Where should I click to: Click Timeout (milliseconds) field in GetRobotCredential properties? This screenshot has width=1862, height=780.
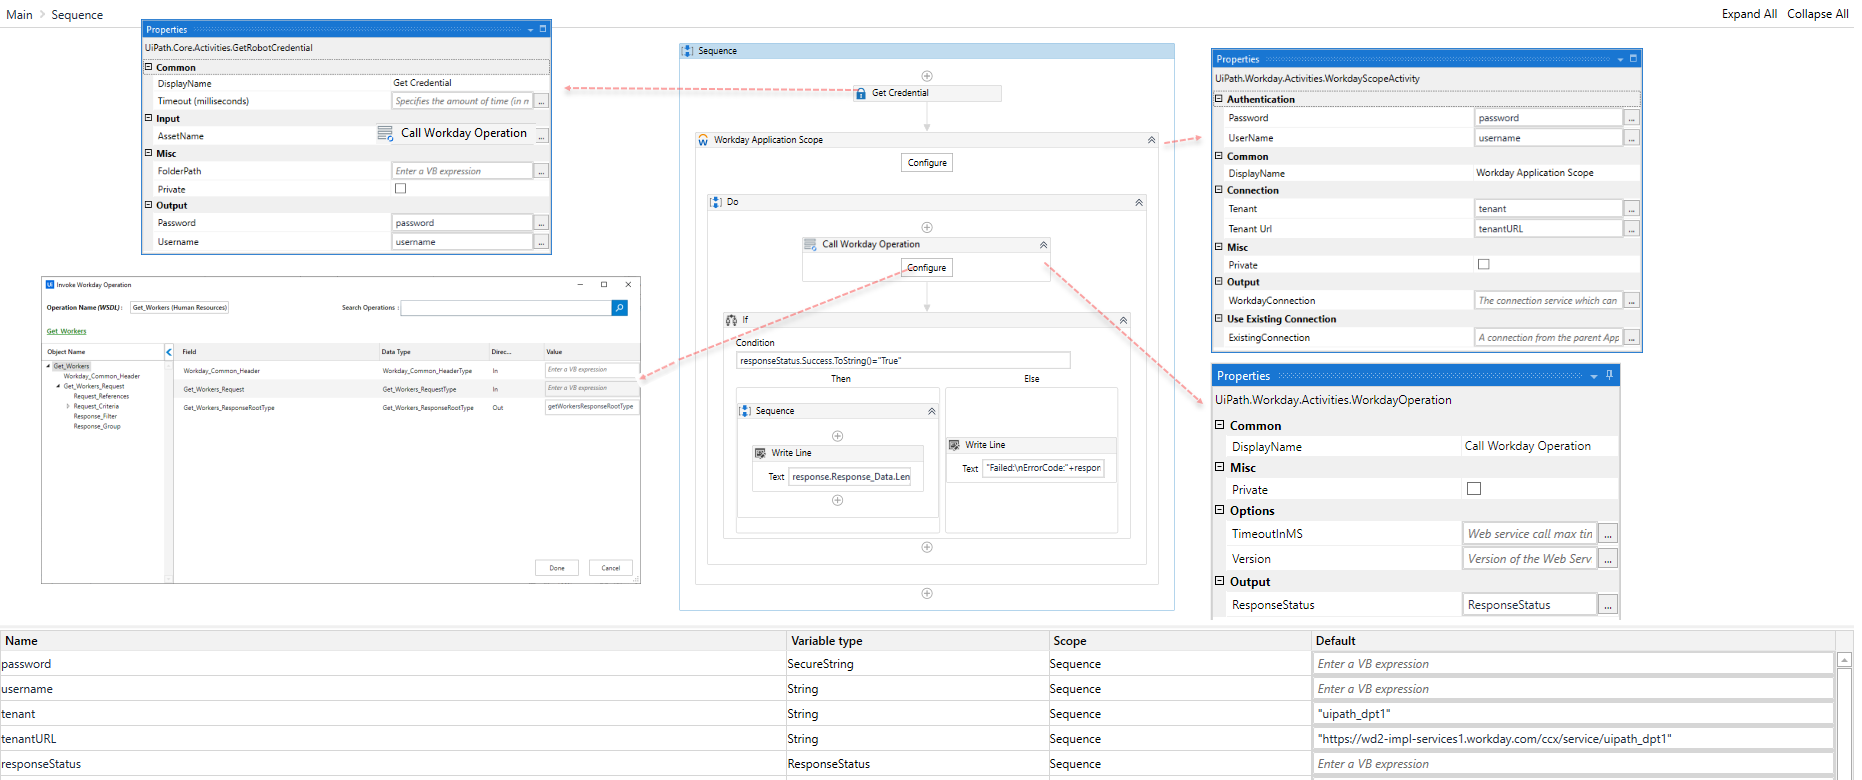463,101
